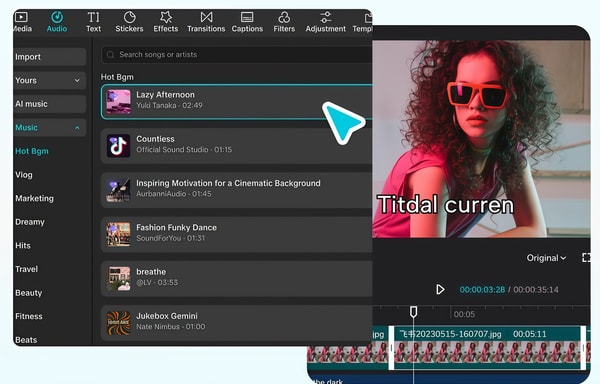Image resolution: width=600 pixels, height=384 pixels.
Task: Click the Import button
Action: 49,57
